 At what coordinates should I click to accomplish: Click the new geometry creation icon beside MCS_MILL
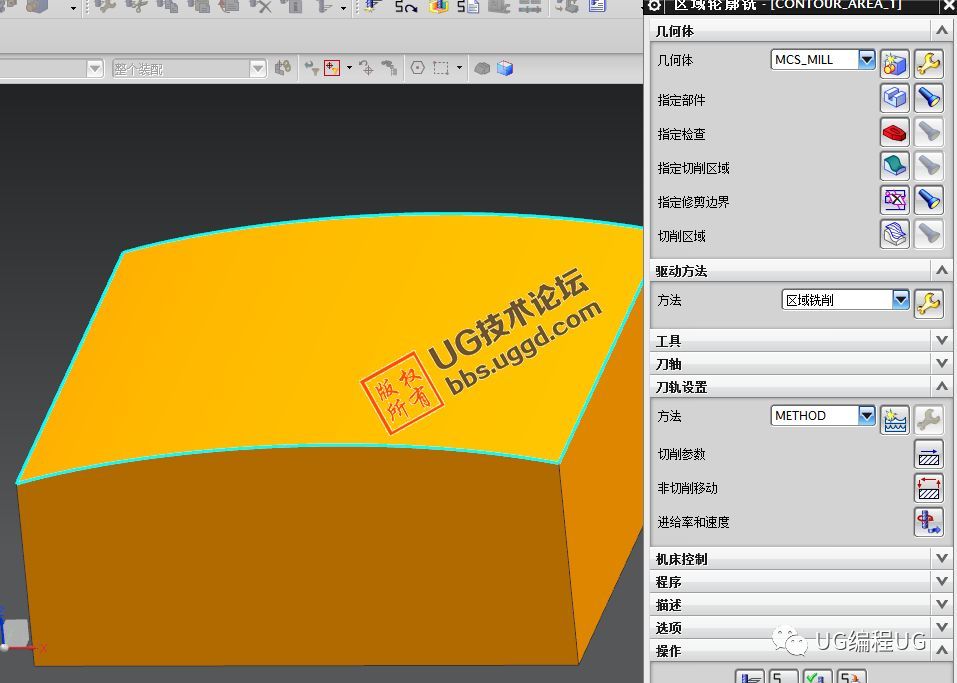point(895,61)
